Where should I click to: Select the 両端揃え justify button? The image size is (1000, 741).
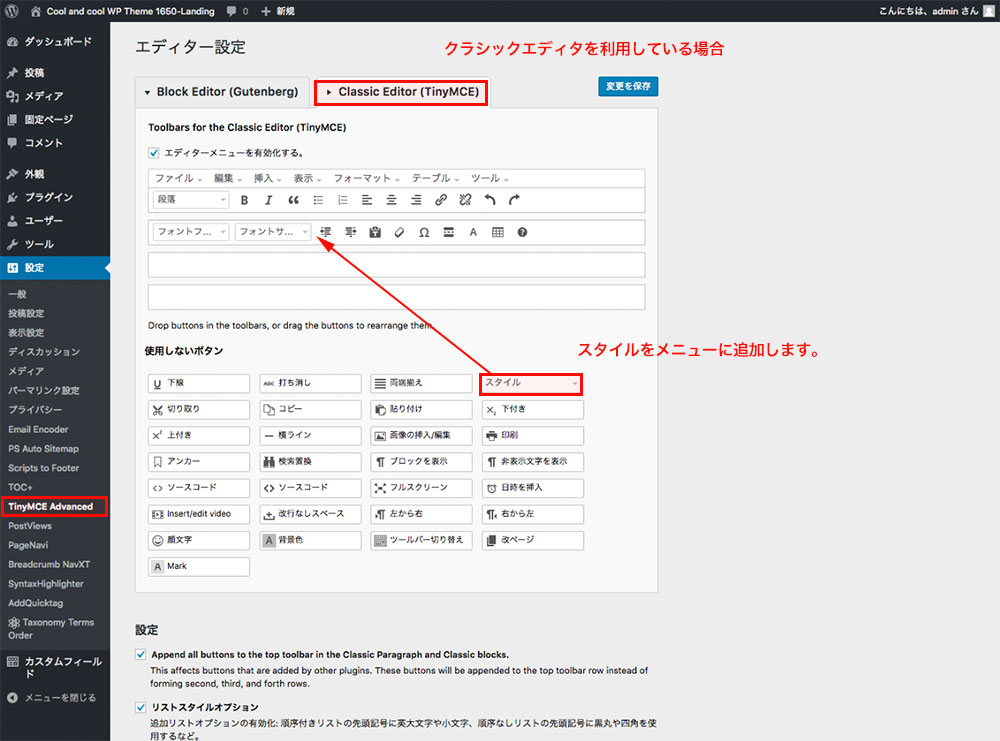tap(421, 383)
